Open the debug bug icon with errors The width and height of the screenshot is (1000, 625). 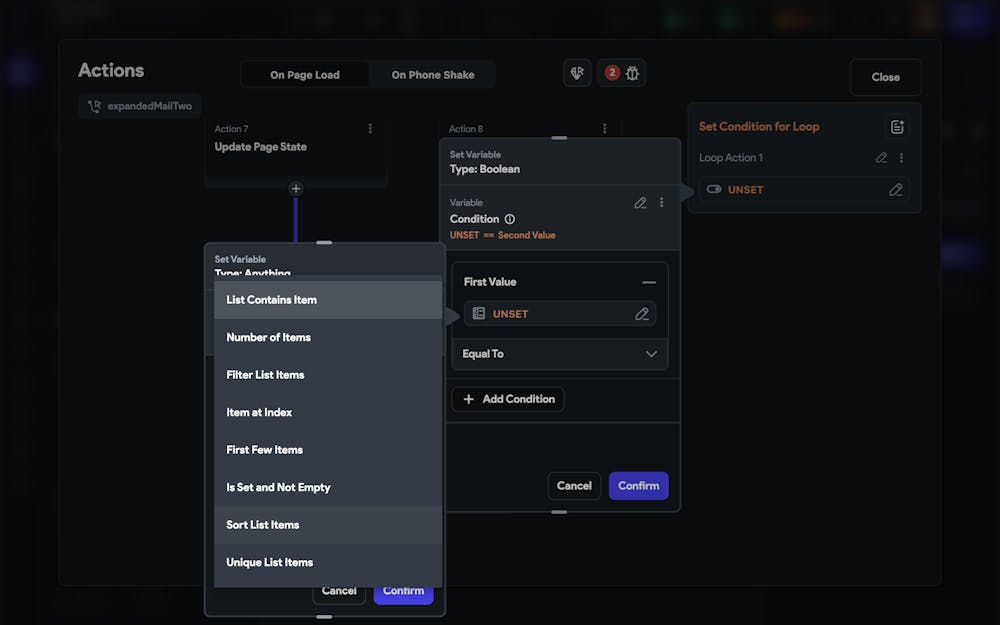click(632, 73)
